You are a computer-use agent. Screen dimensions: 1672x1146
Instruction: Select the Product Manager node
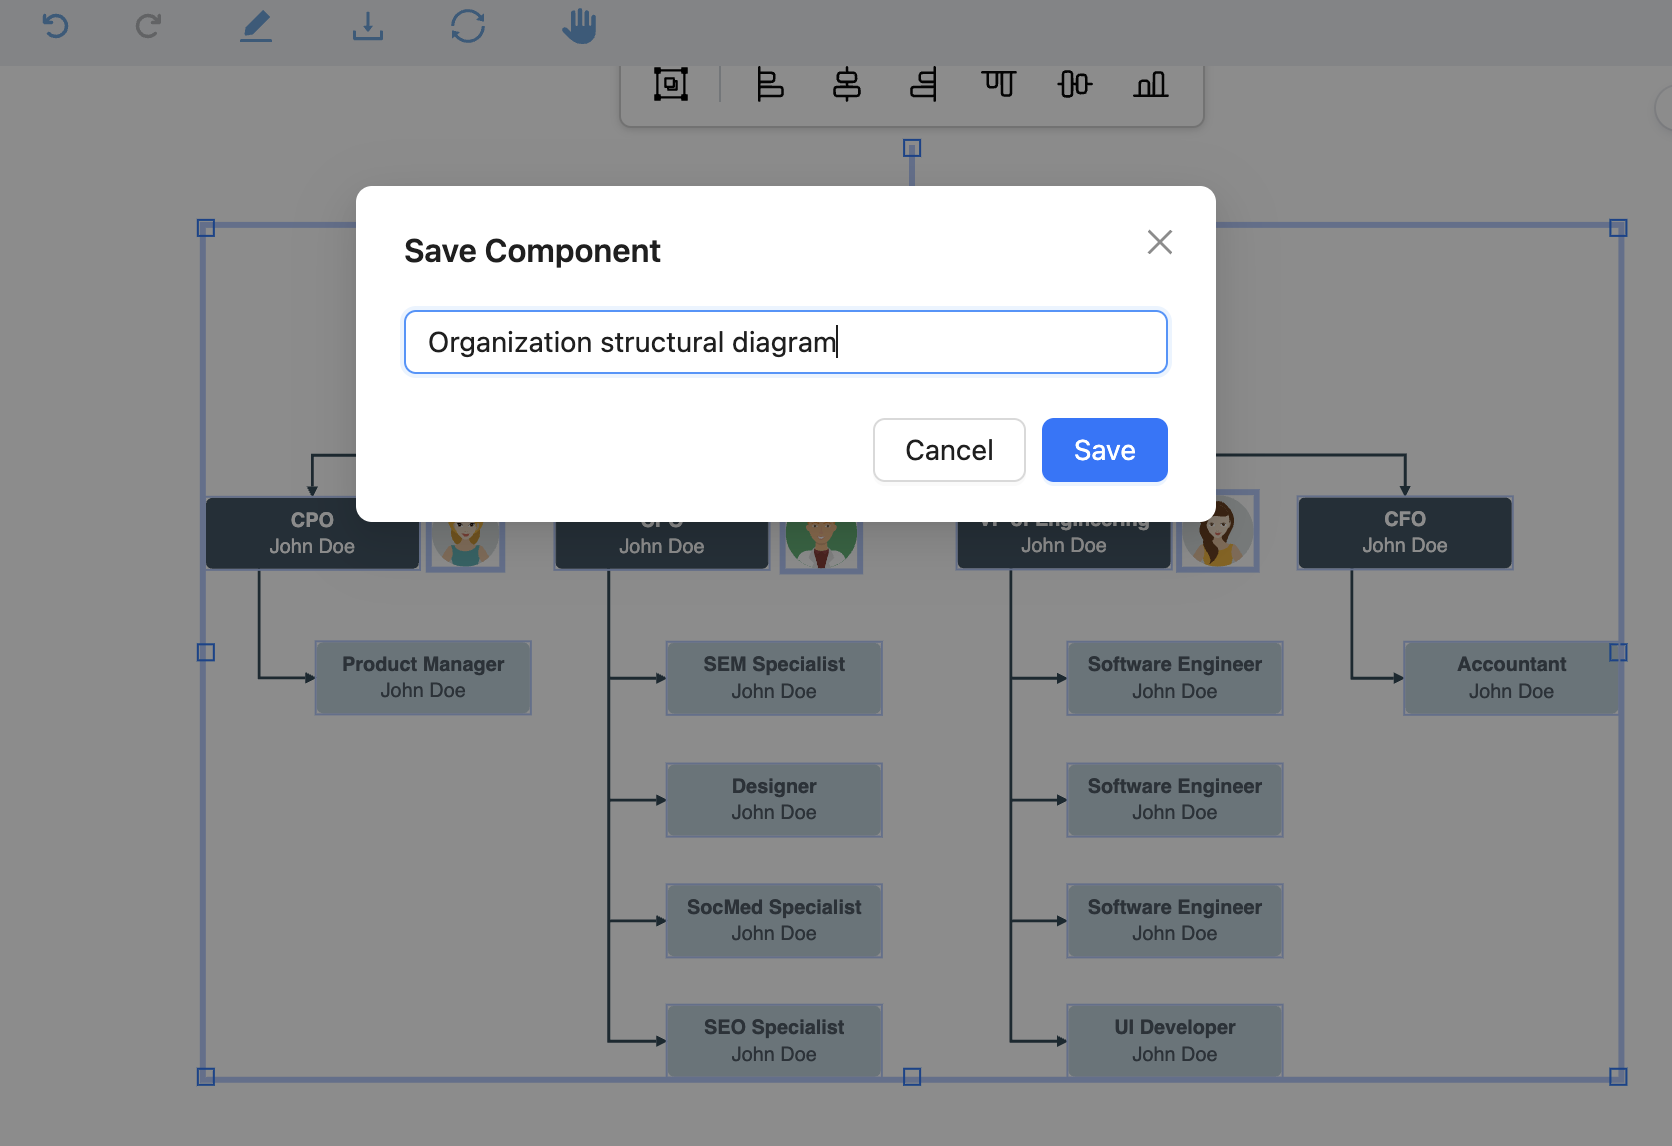click(x=423, y=678)
